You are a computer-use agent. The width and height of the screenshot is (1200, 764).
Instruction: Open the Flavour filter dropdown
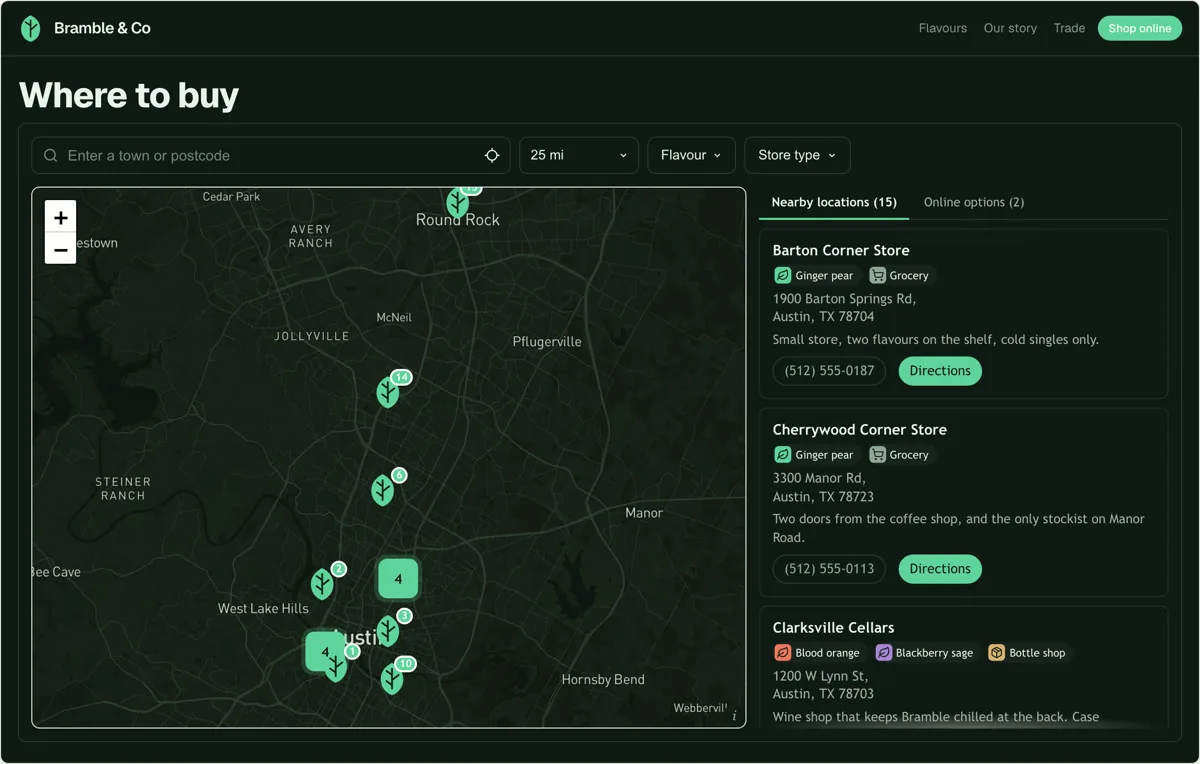coord(692,155)
